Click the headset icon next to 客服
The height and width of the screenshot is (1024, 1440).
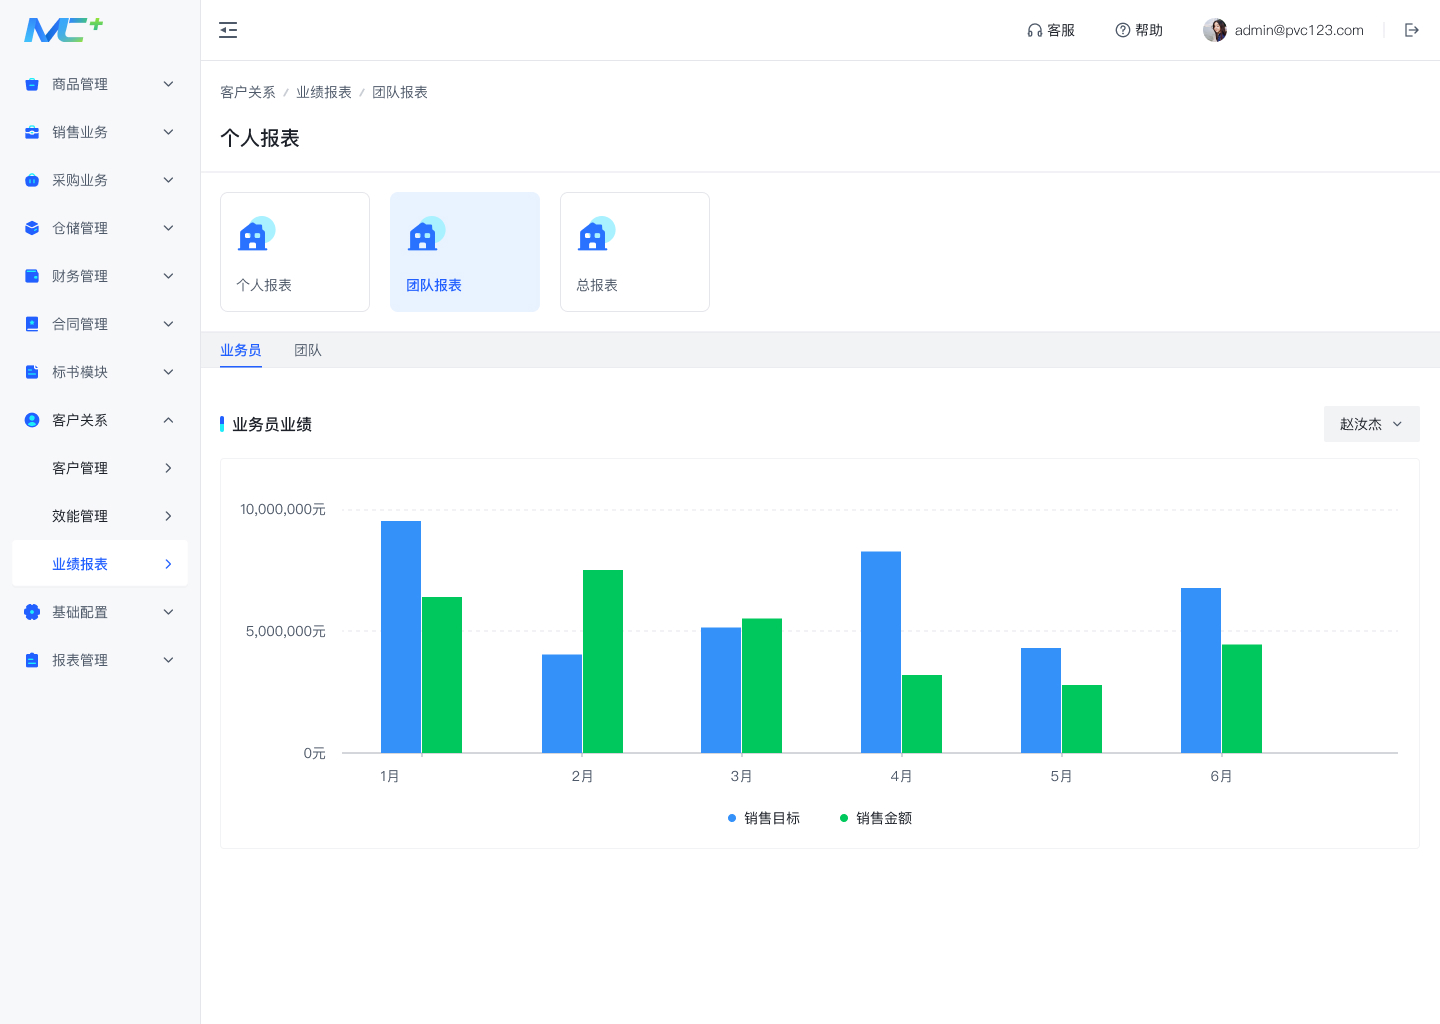tap(1035, 30)
